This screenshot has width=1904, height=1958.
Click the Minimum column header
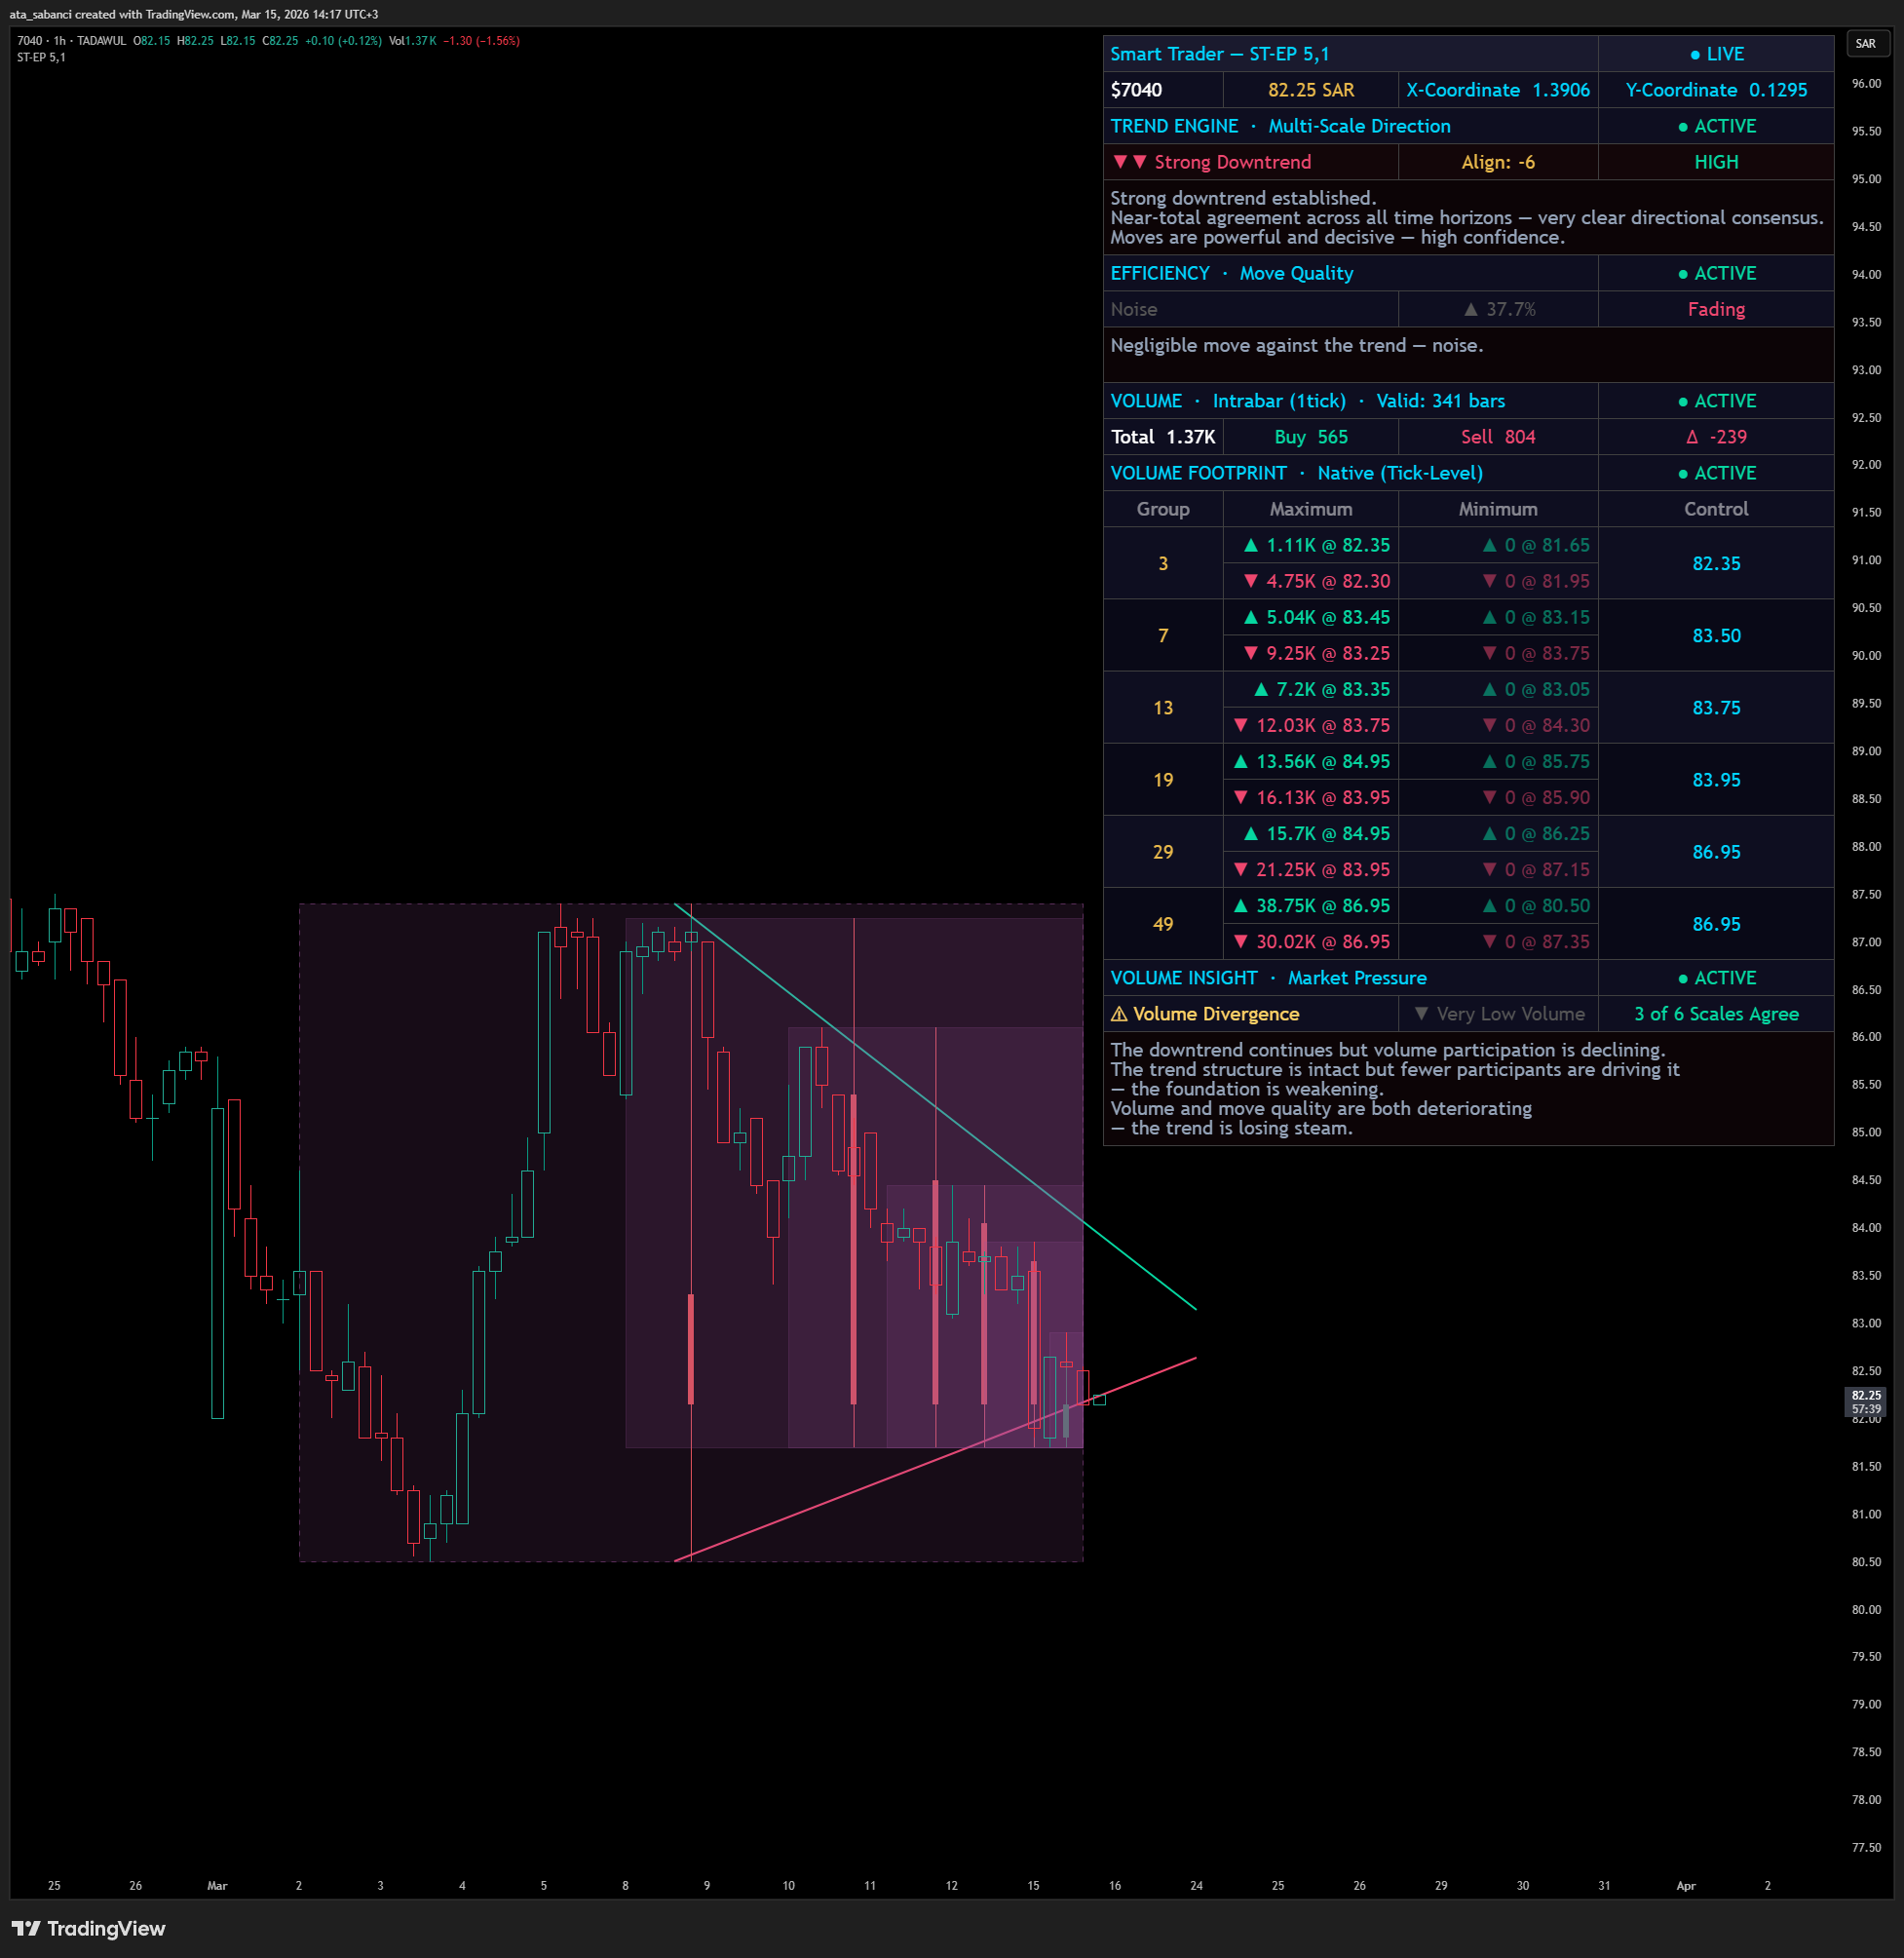pyautogui.click(x=1498, y=509)
